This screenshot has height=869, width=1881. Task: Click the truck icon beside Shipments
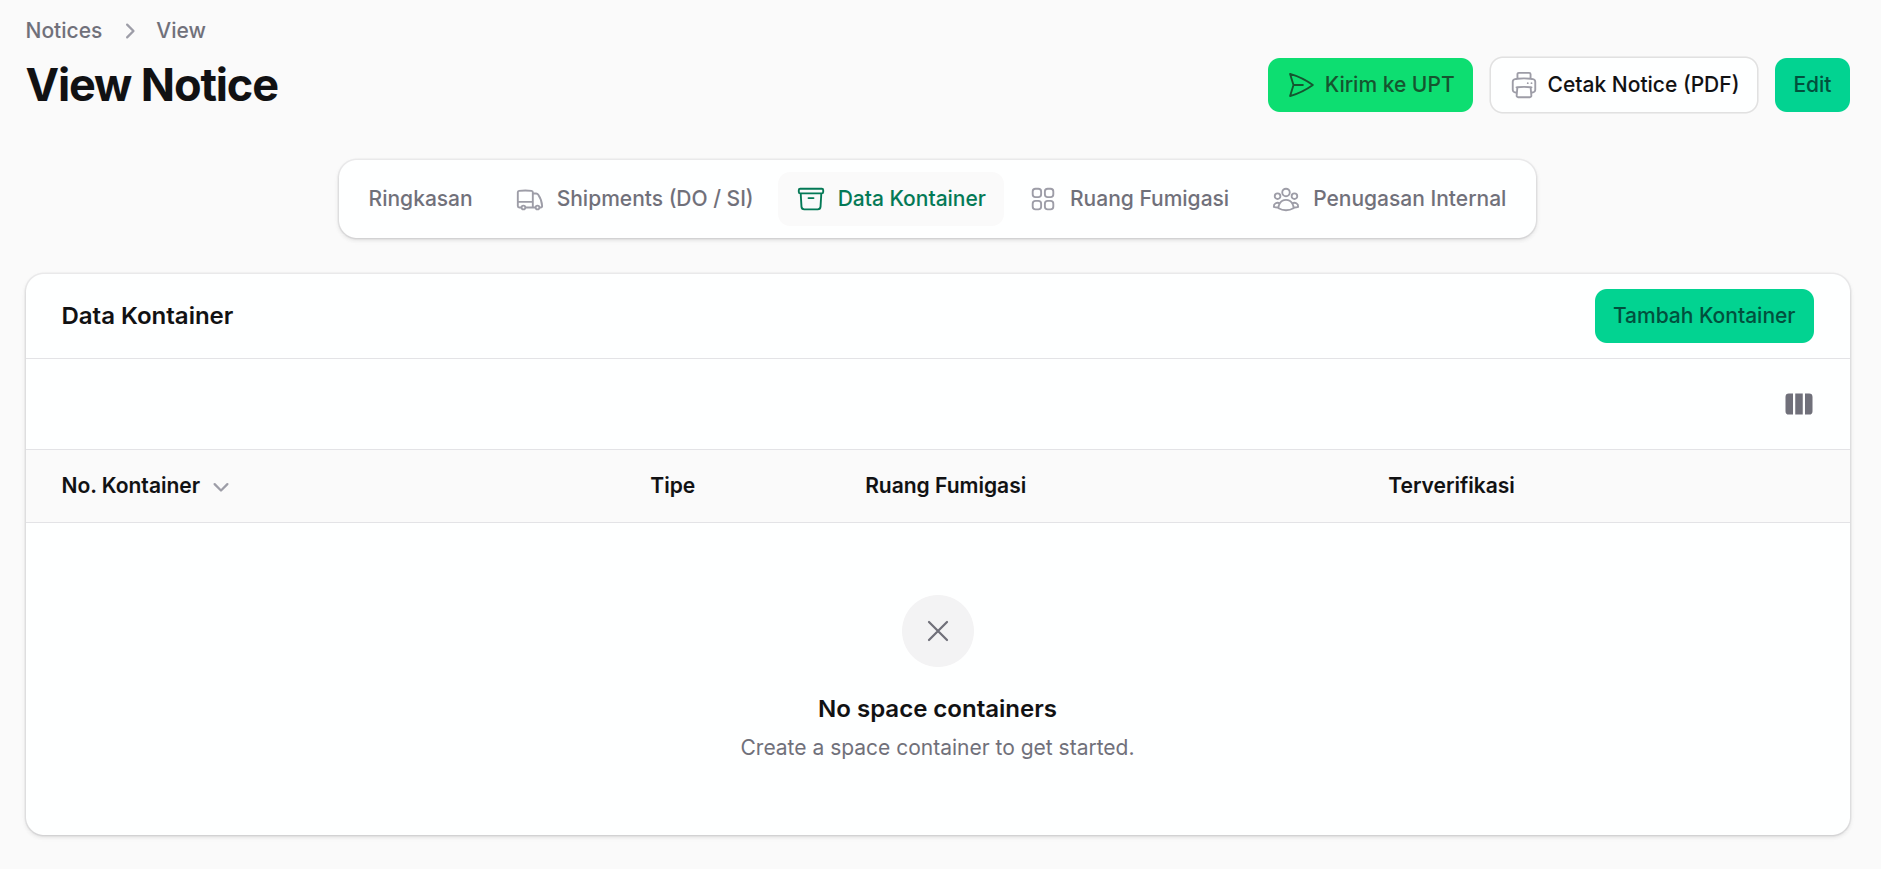coord(529,200)
